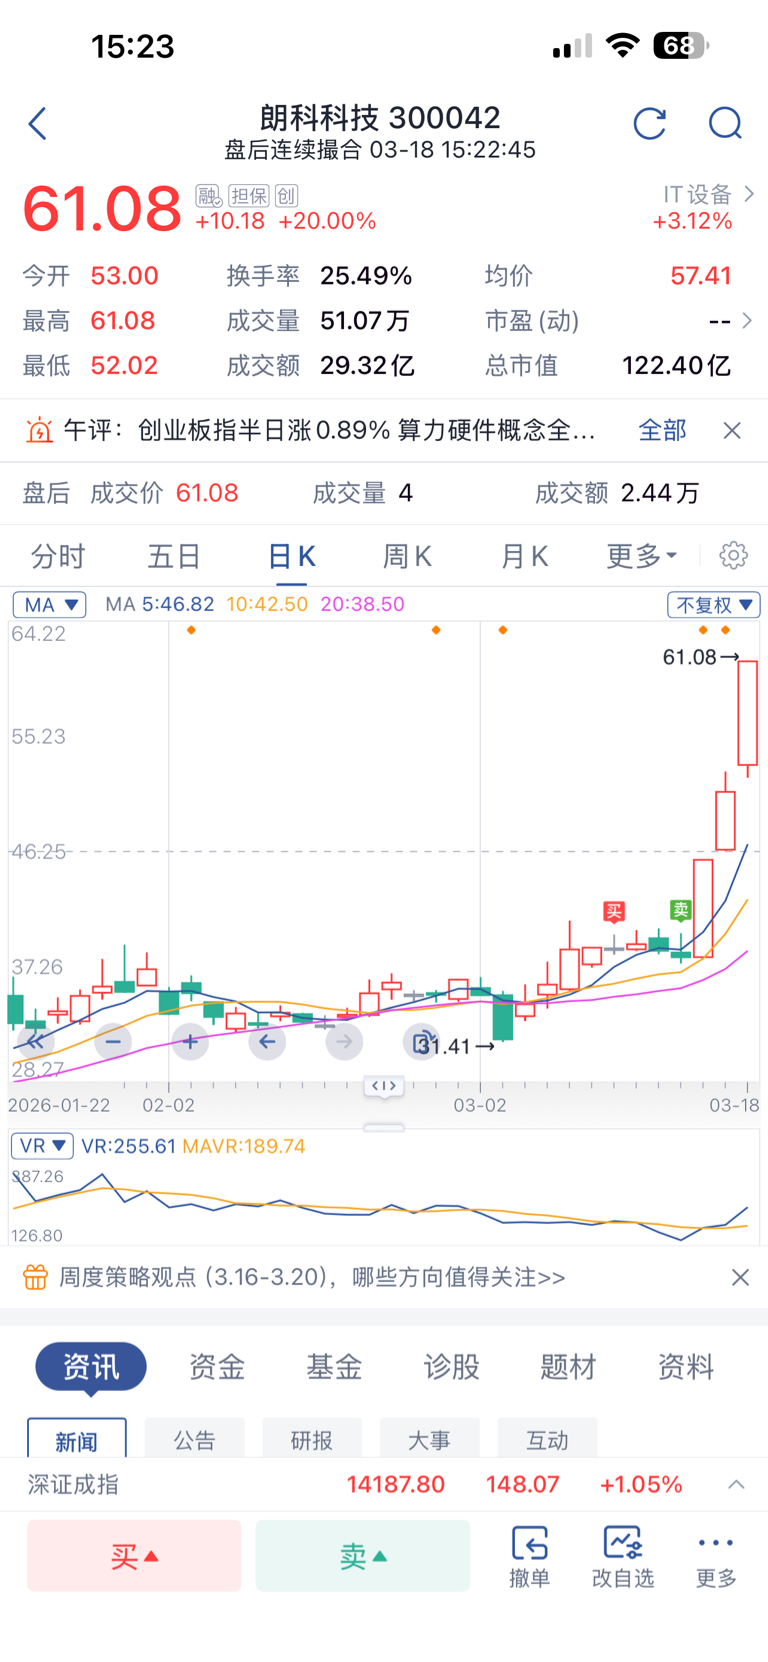Dismiss the 午评 news banner
This screenshot has width=768, height=1662.
click(732, 430)
